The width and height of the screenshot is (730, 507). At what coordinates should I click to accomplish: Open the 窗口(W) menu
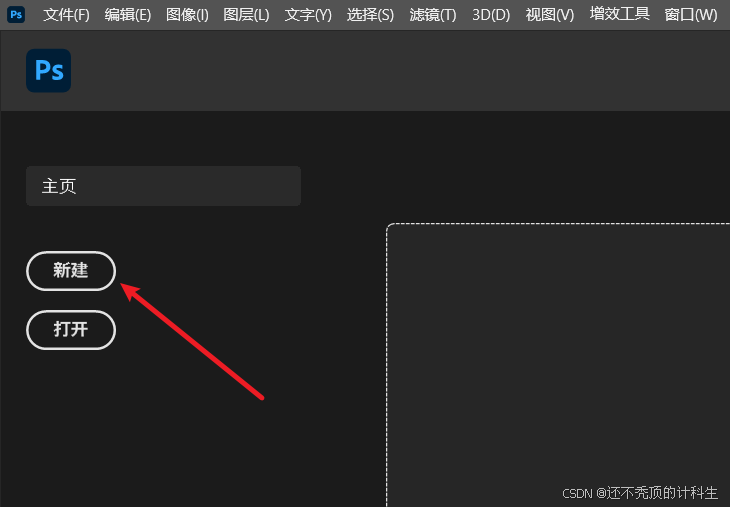point(691,15)
